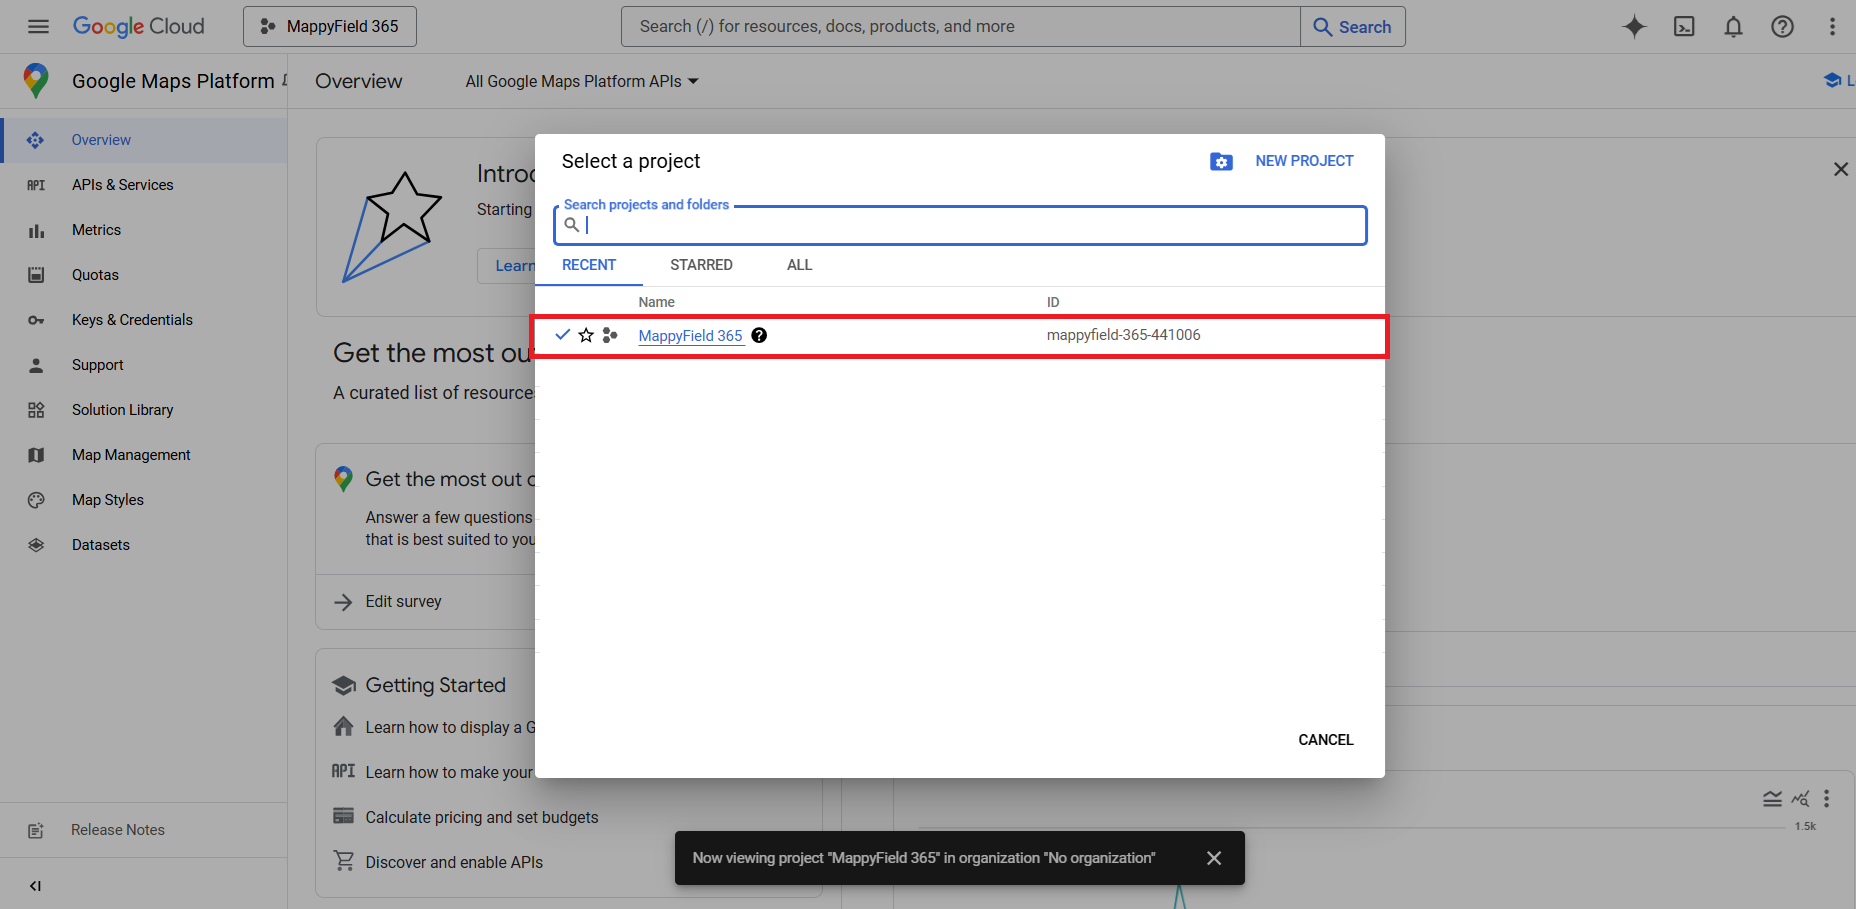This screenshot has width=1856, height=909.
Task: Collapse the left navigation panel
Action: coord(35,885)
